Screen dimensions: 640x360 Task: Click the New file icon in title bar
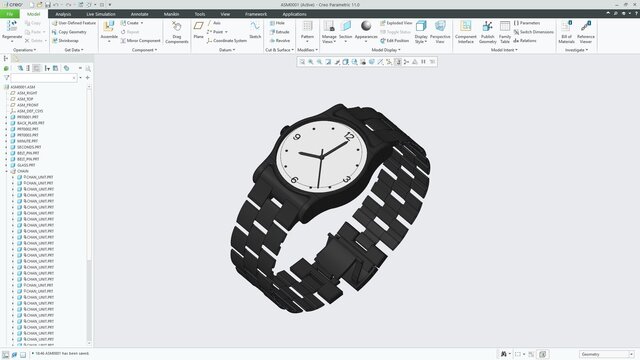31,4
